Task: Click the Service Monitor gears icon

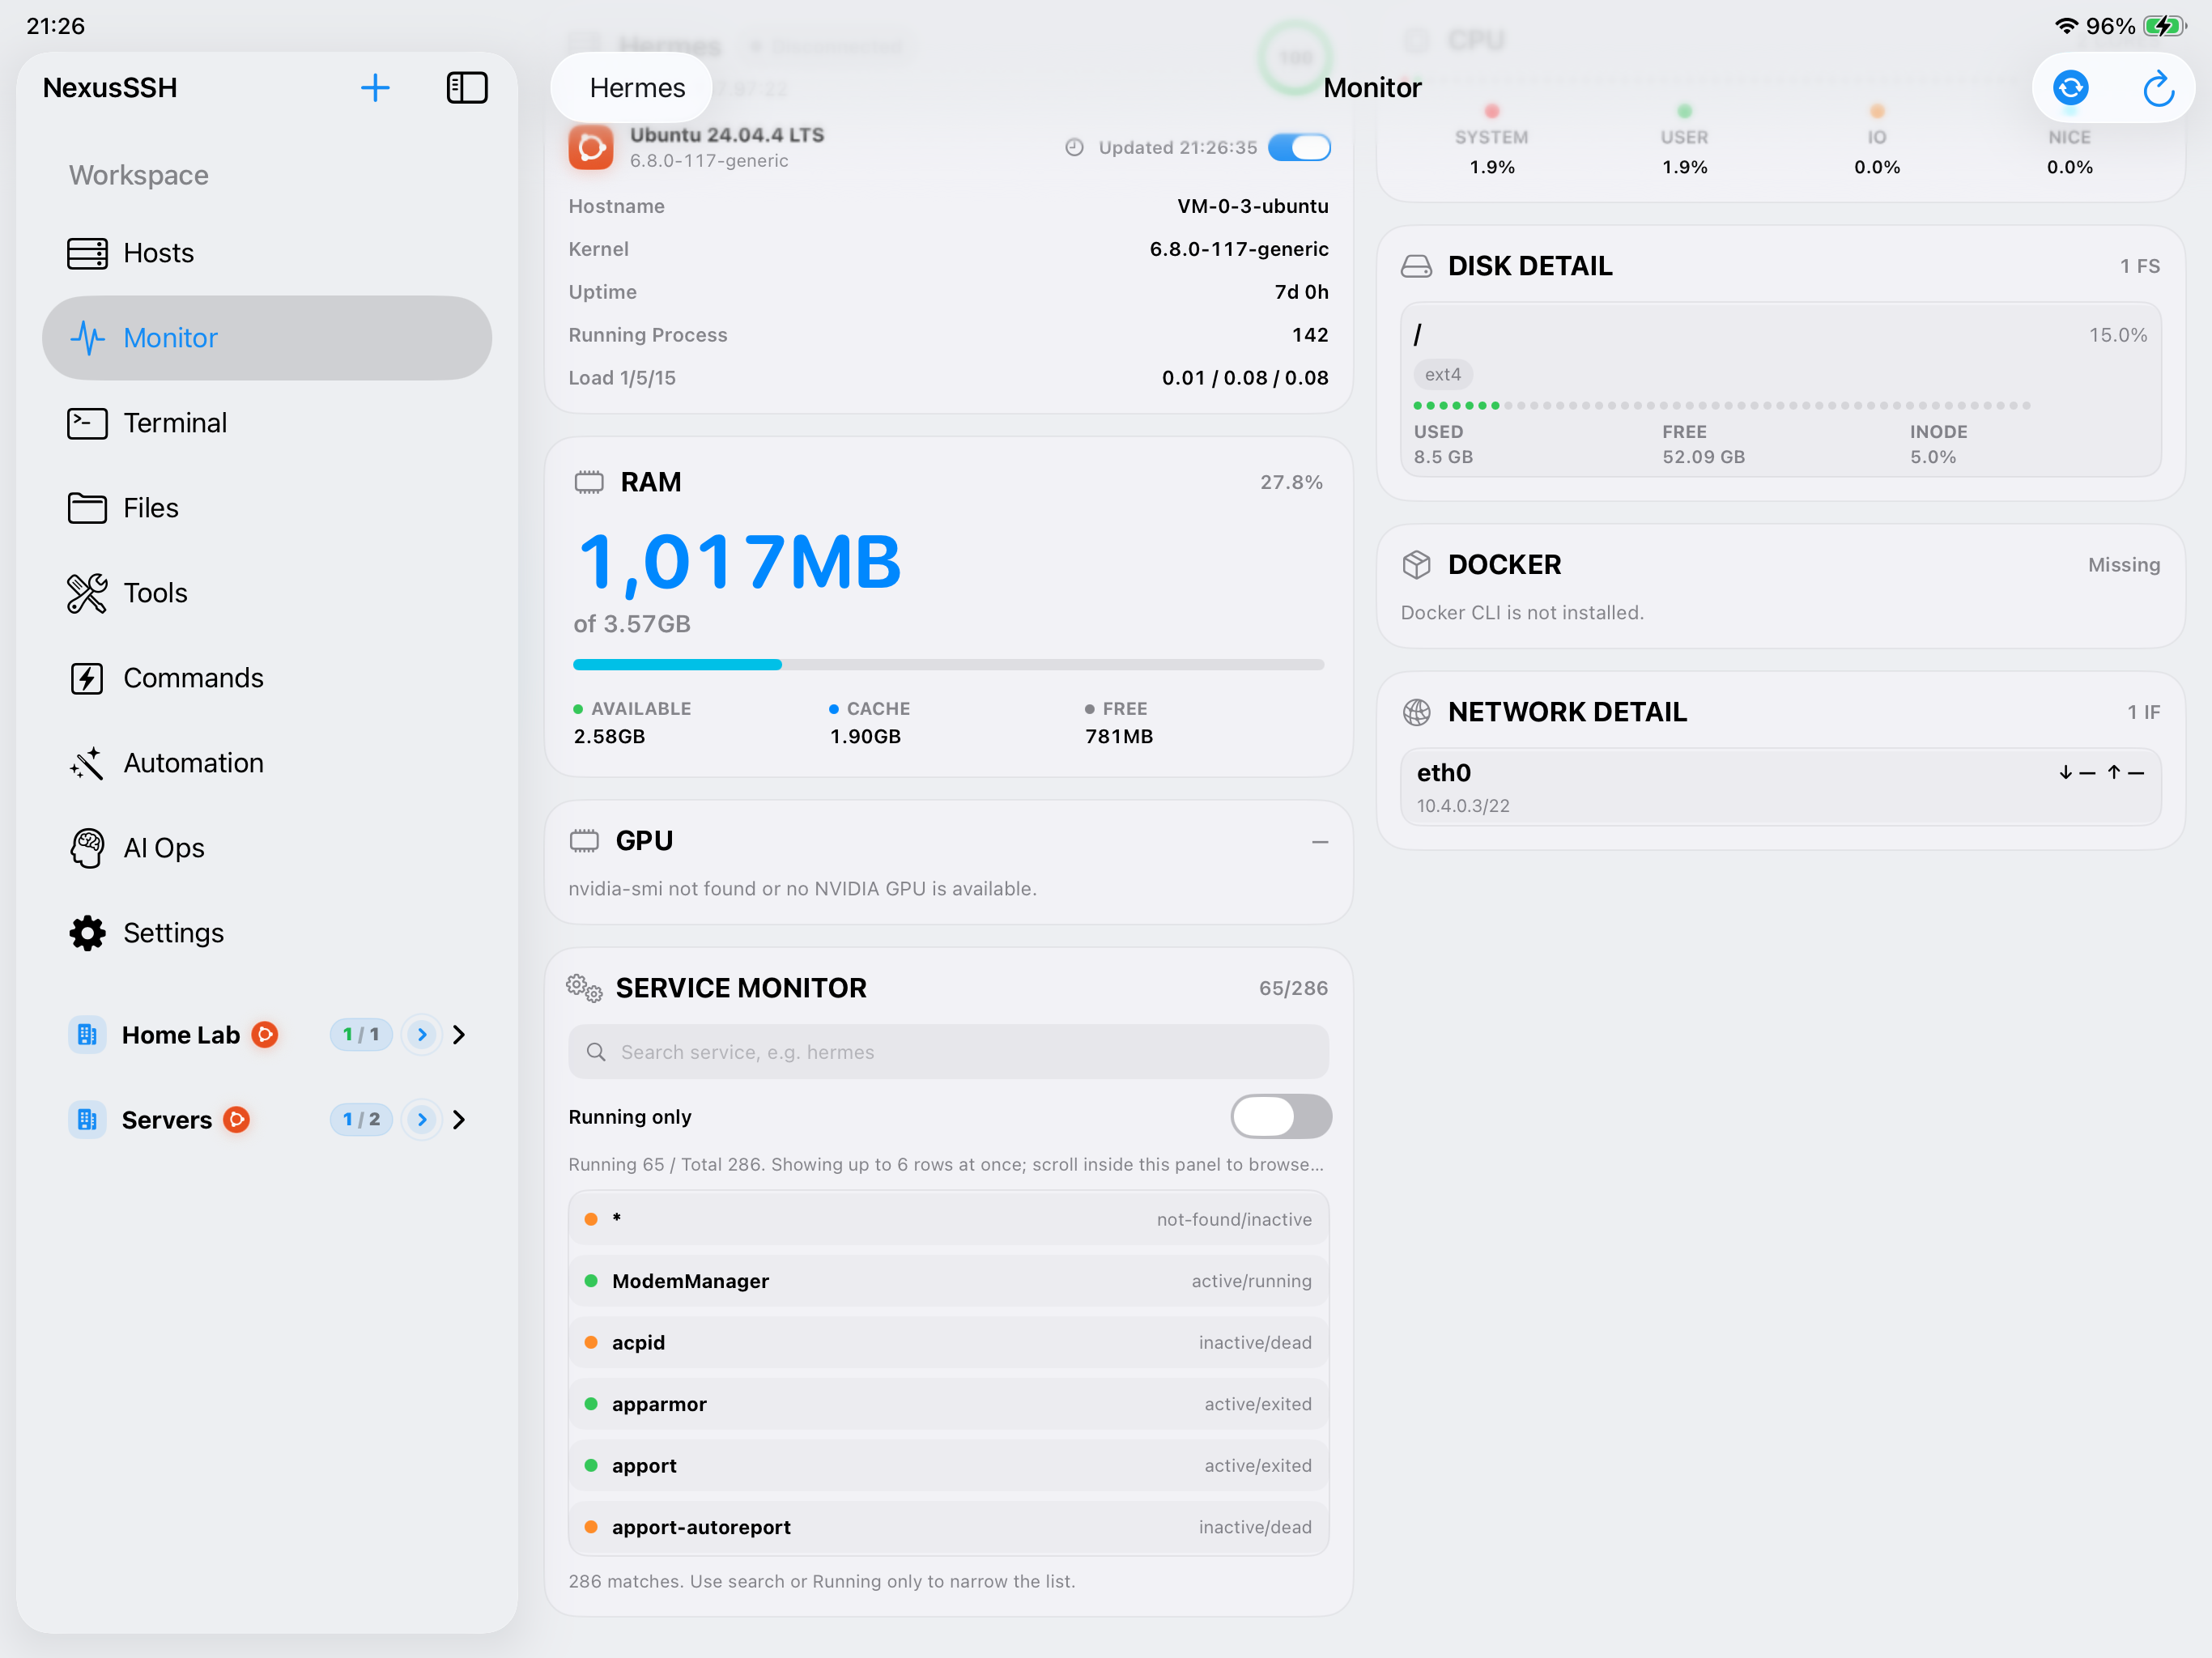Action: [x=584, y=988]
